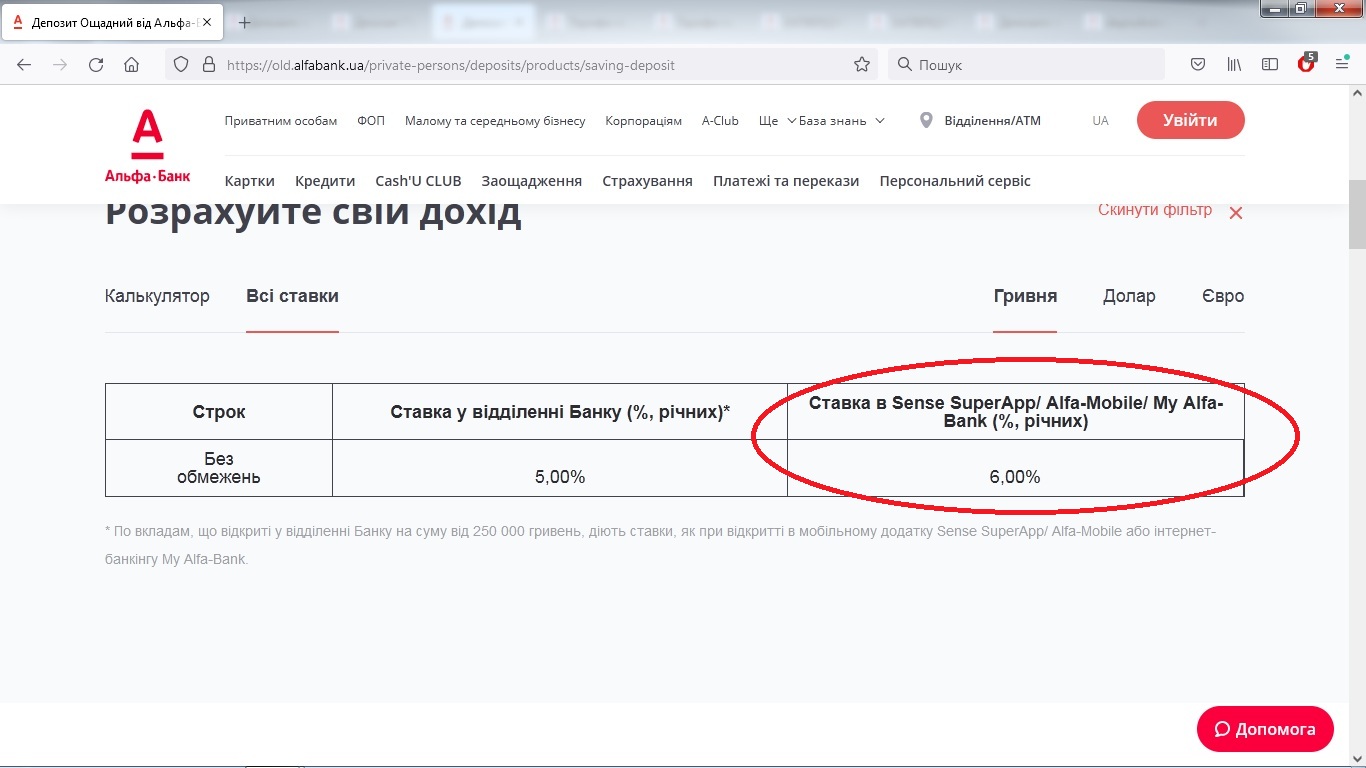Open the Страхування menu
Viewport: 1366px width, 768px height.
(x=647, y=181)
